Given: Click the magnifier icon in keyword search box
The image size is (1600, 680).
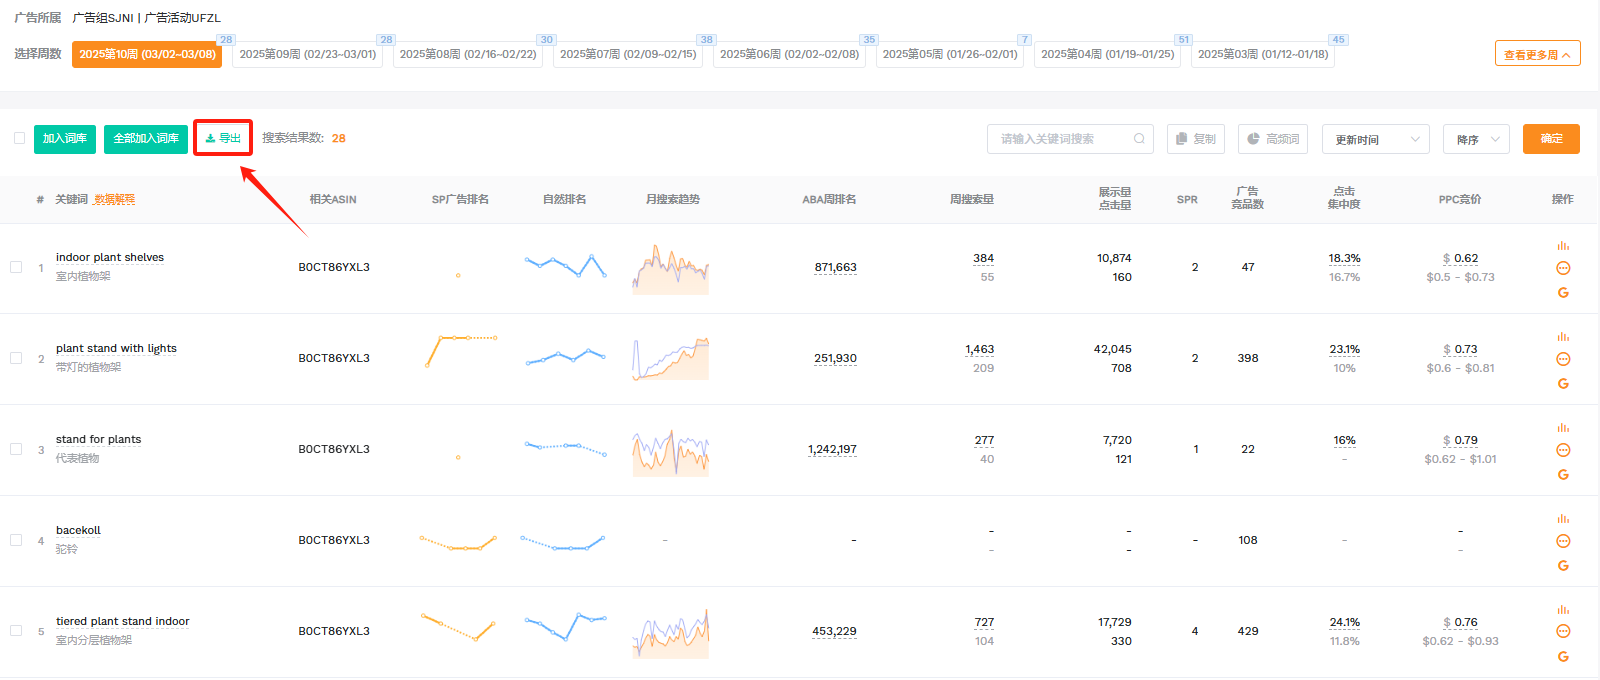Looking at the screenshot, I should click(x=1139, y=139).
